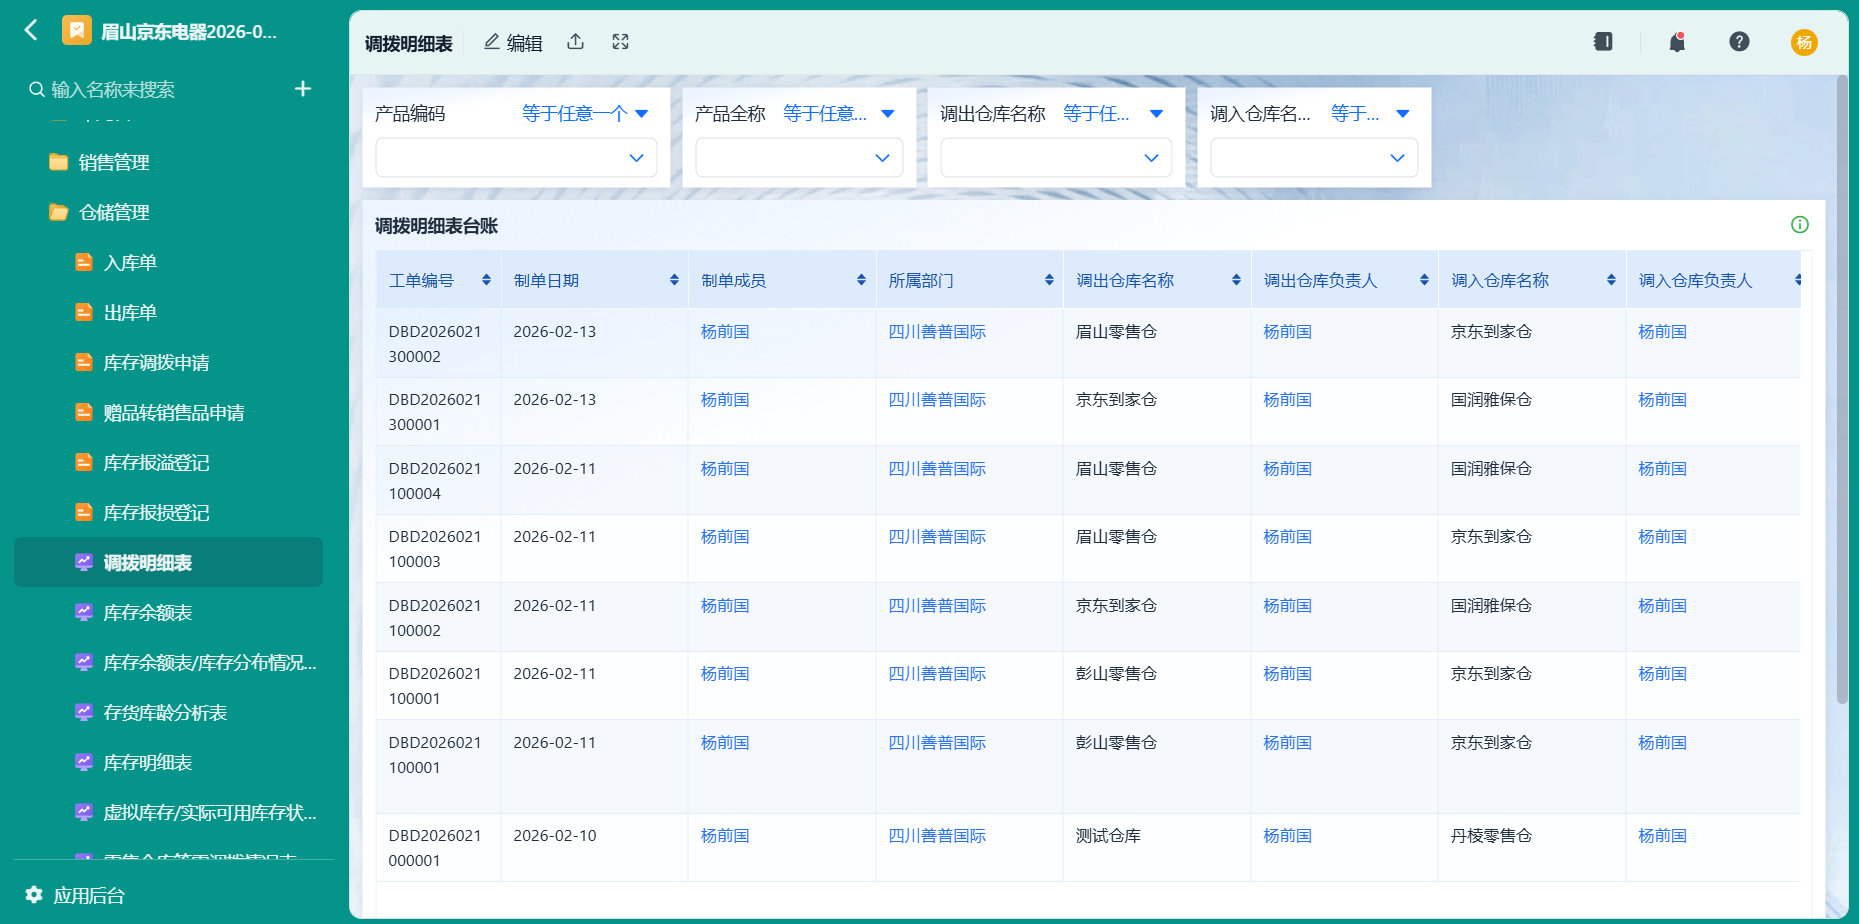
Task: Open 产品全称 condition dropdown
Action: (x=838, y=114)
